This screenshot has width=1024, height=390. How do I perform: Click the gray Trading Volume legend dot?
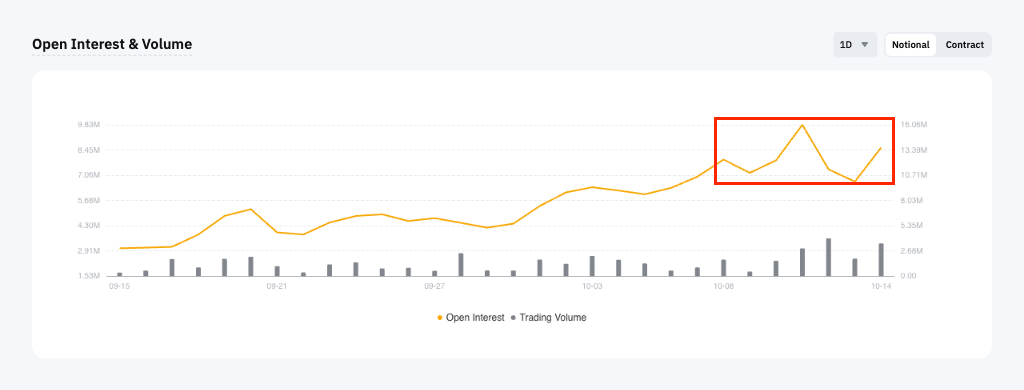coord(513,318)
